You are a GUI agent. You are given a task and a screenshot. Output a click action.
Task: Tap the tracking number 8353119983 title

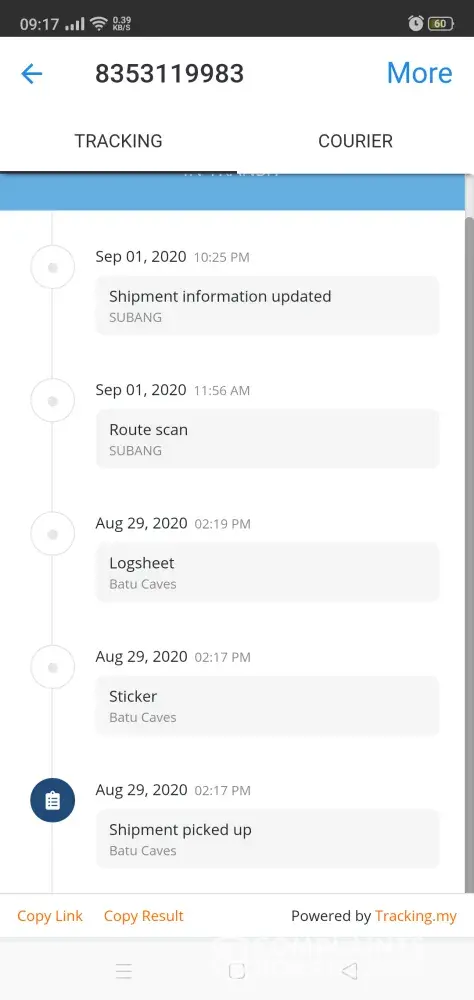point(170,74)
